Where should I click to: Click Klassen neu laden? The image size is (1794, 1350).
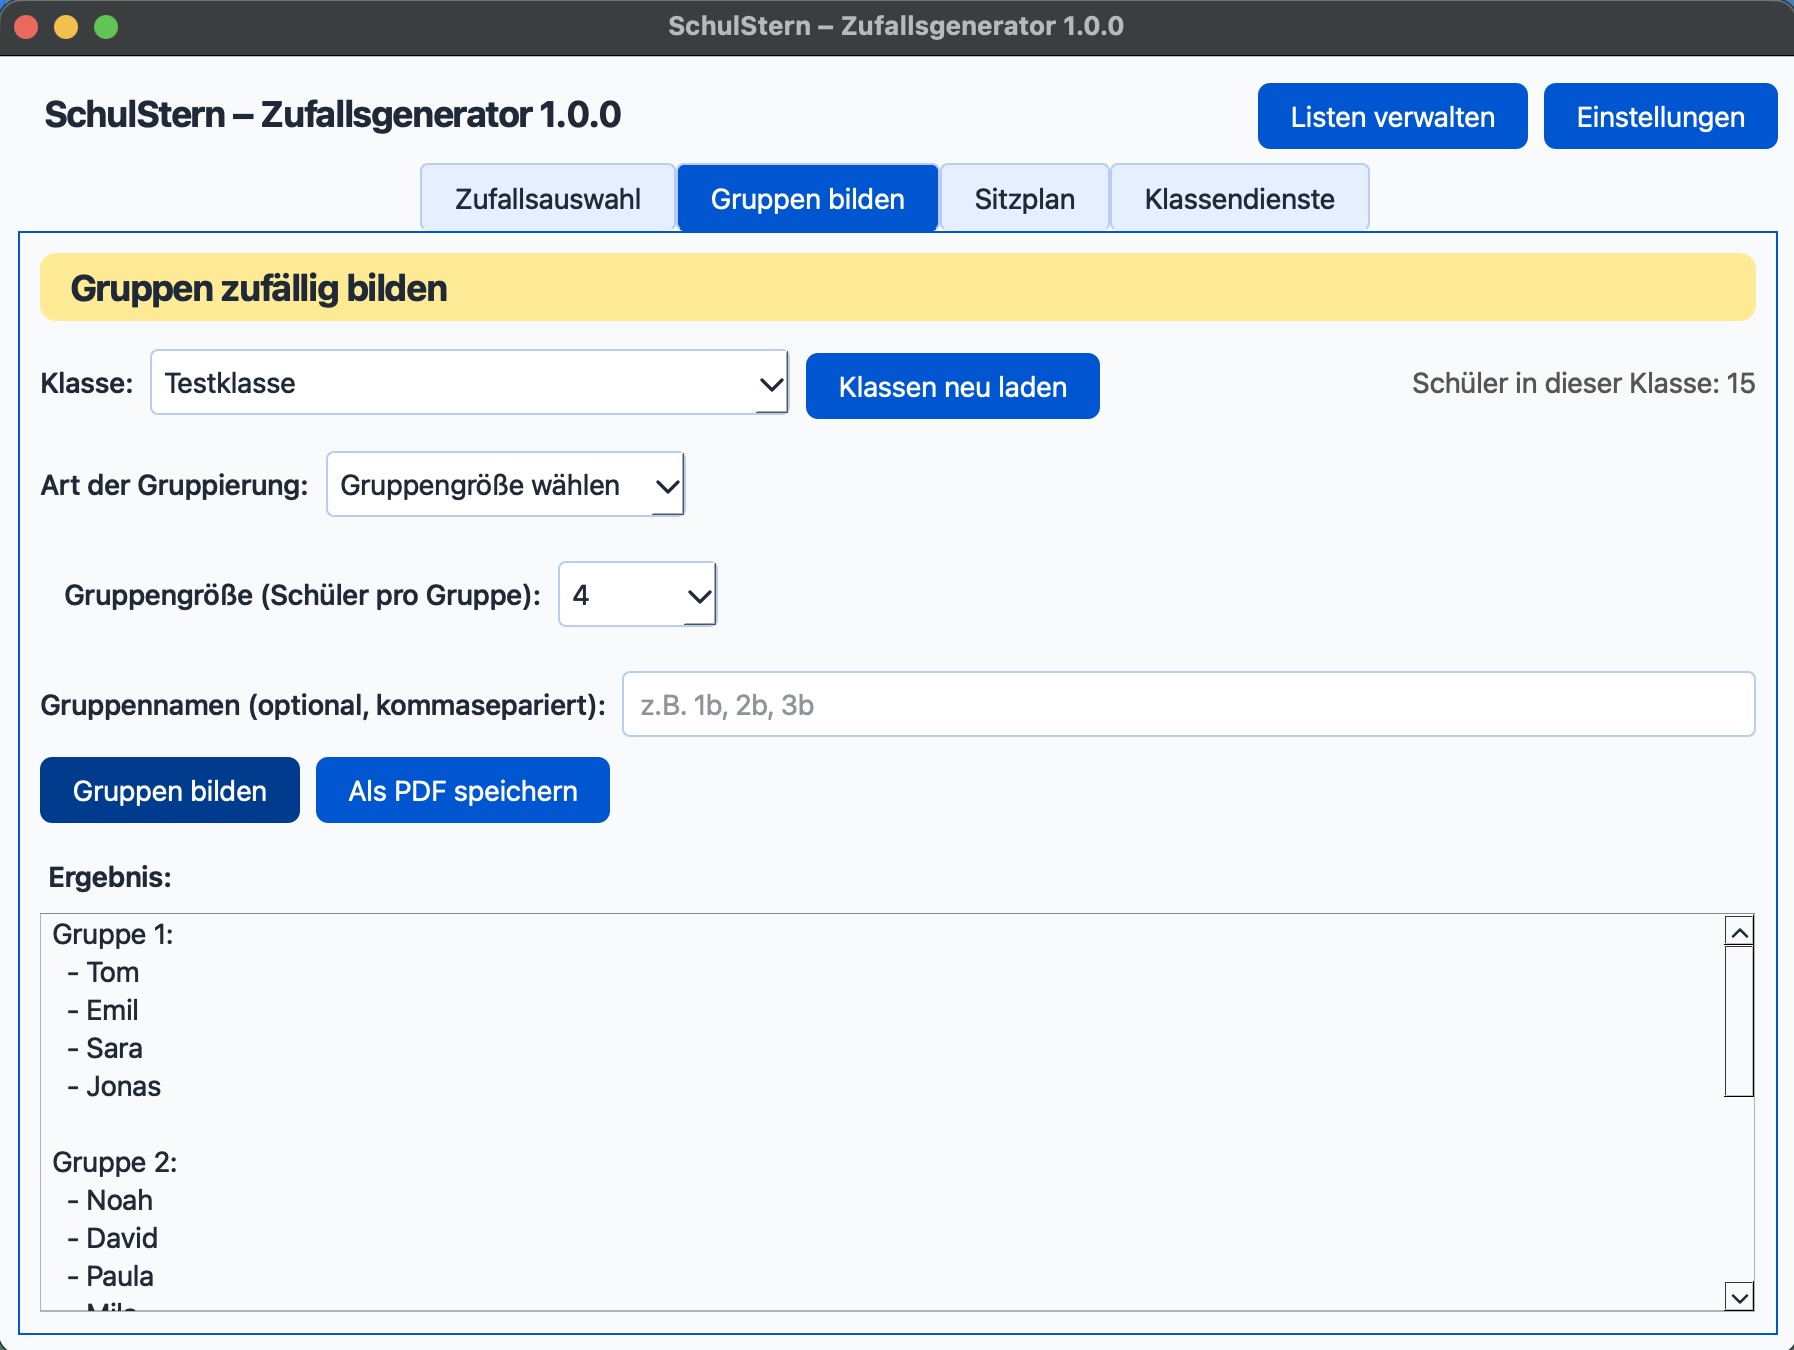click(952, 386)
